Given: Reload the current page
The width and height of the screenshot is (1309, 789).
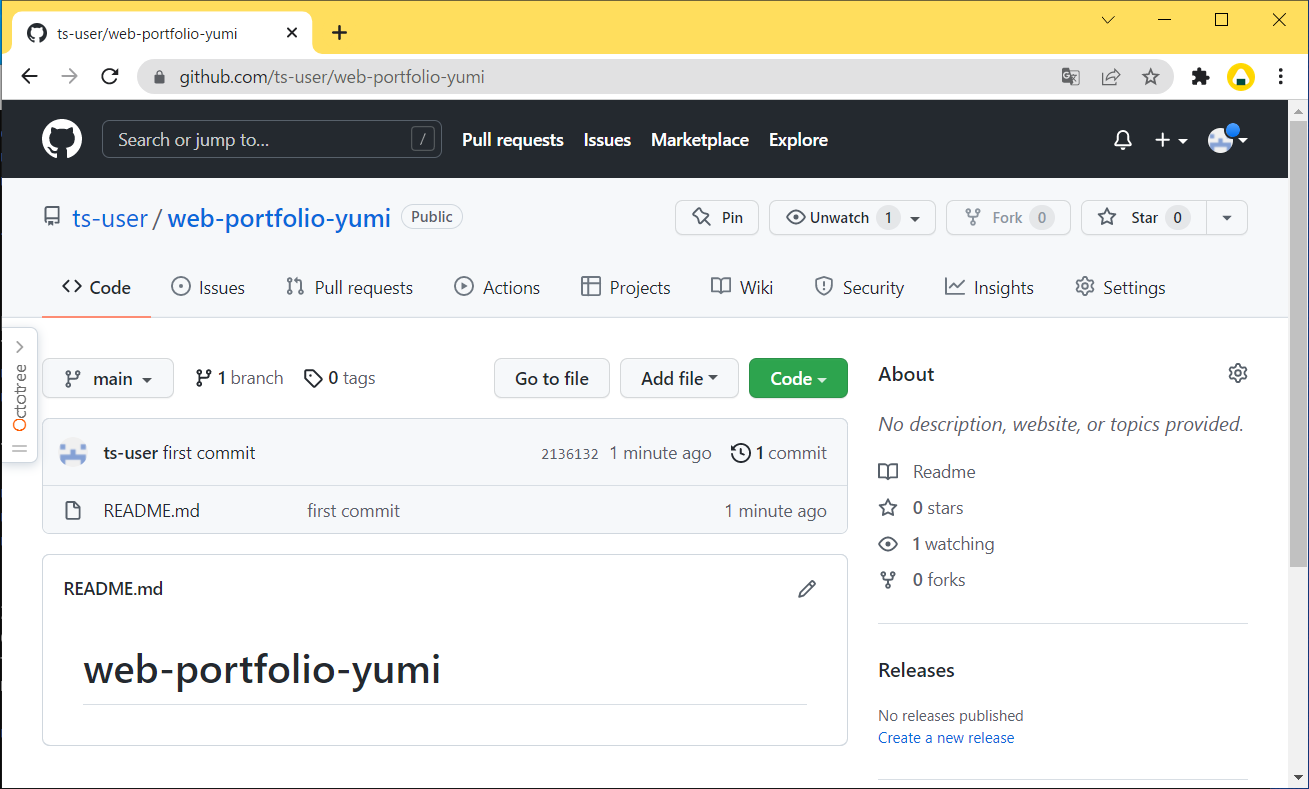Looking at the screenshot, I should (110, 77).
